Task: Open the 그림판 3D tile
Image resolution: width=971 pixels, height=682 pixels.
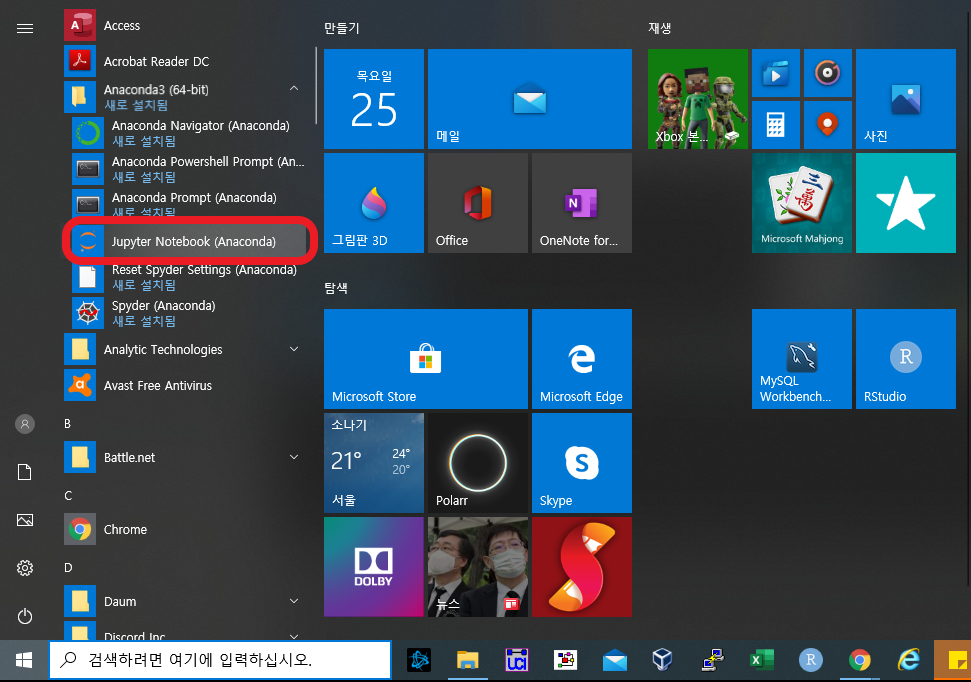Action: tap(374, 203)
